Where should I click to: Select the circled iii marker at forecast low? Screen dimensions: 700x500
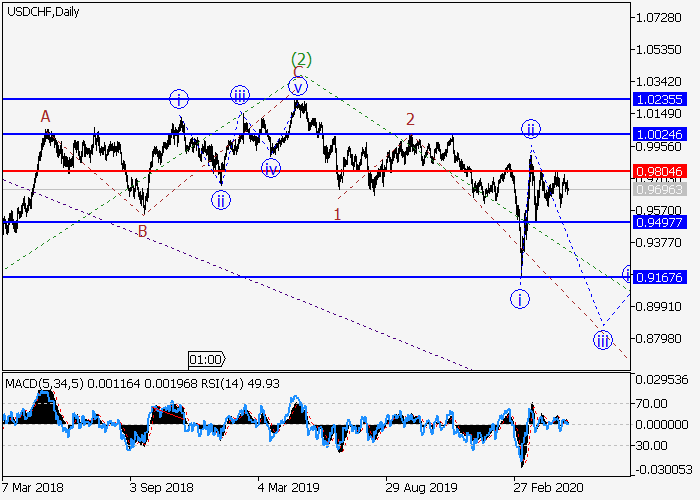[602, 340]
